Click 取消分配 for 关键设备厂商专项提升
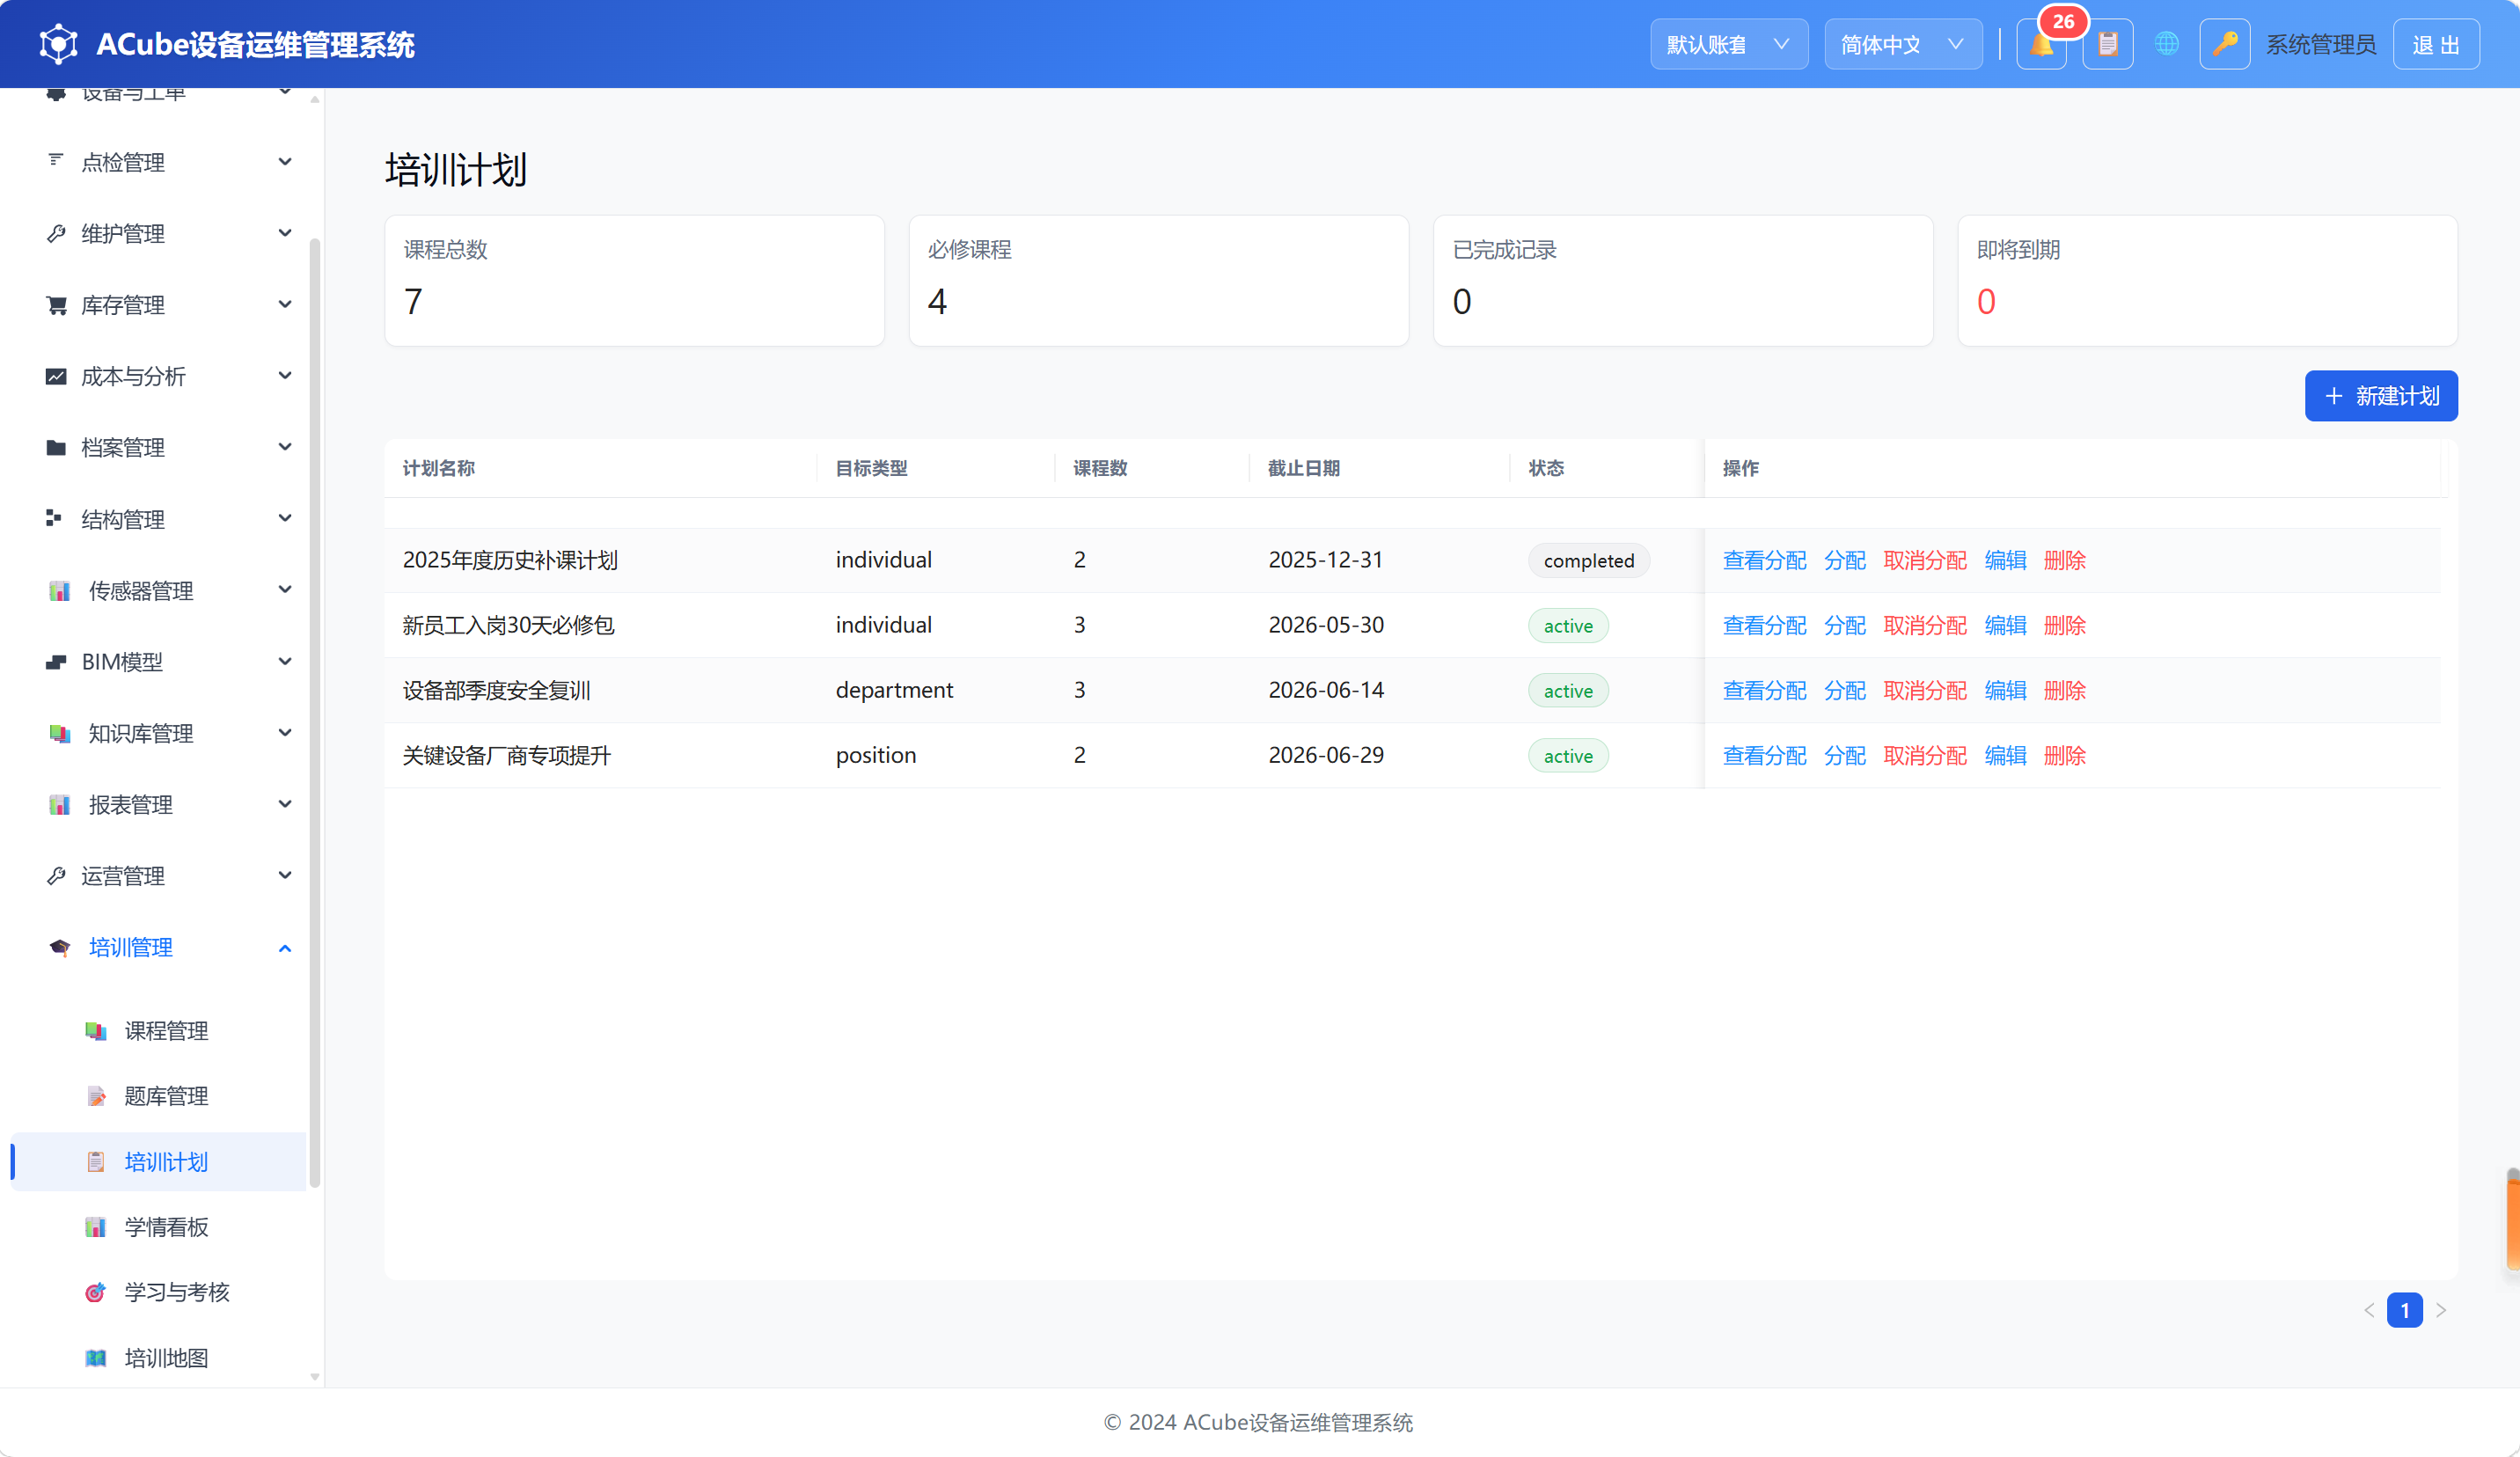 coord(1924,755)
